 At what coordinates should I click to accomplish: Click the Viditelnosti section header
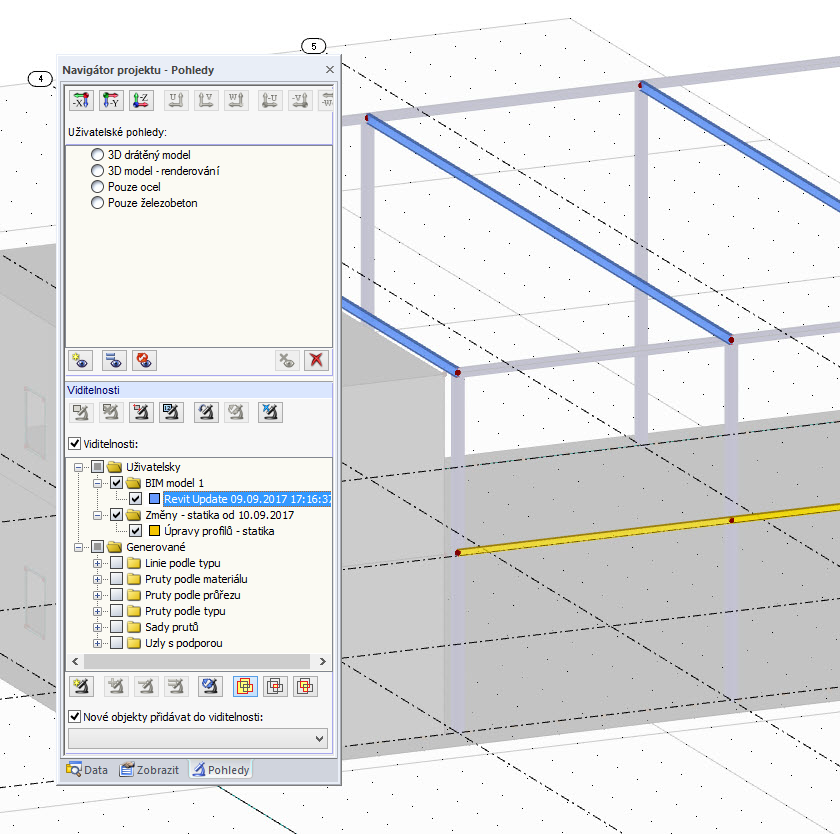(x=199, y=390)
